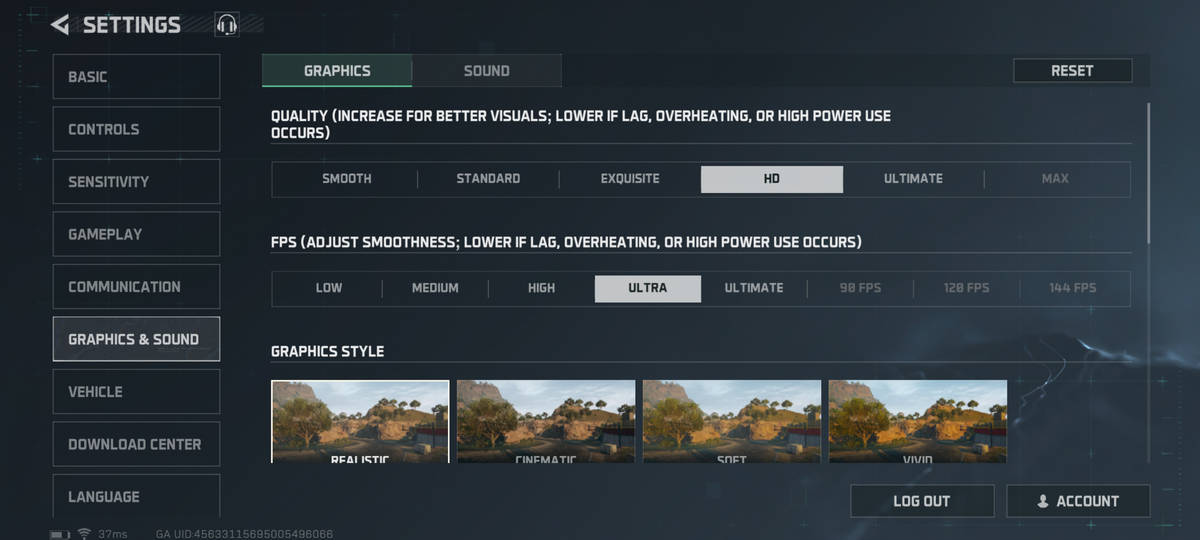Go to Sensitivity settings
The image size is (1200, 540).
pyautogui.click(x=136, y=182)
